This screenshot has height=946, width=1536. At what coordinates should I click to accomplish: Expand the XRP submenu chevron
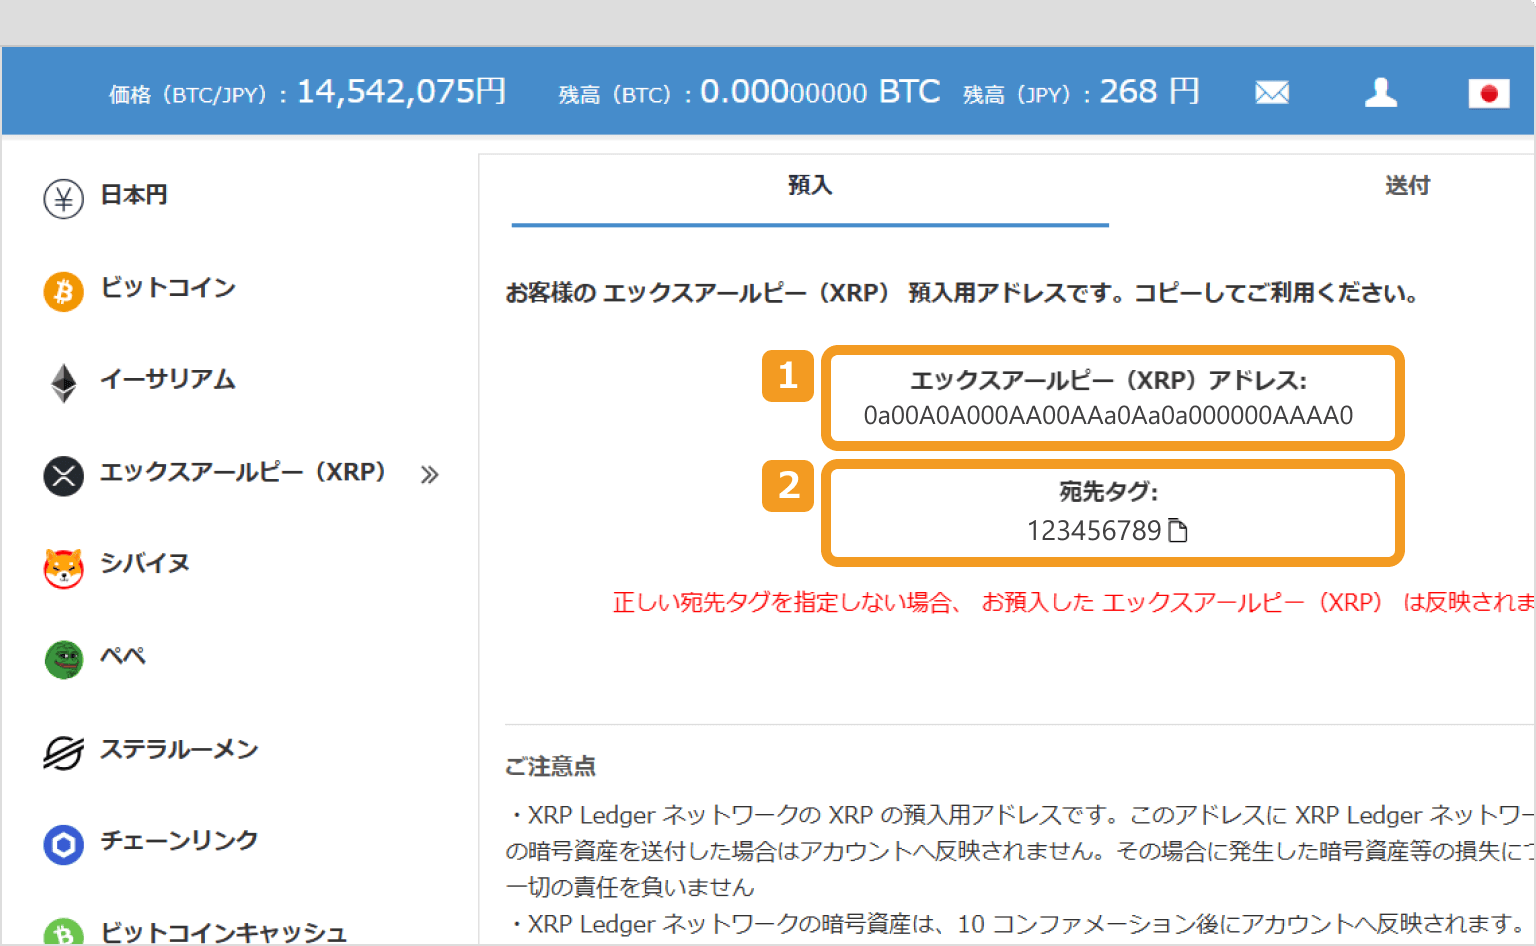tap(430, 475)
